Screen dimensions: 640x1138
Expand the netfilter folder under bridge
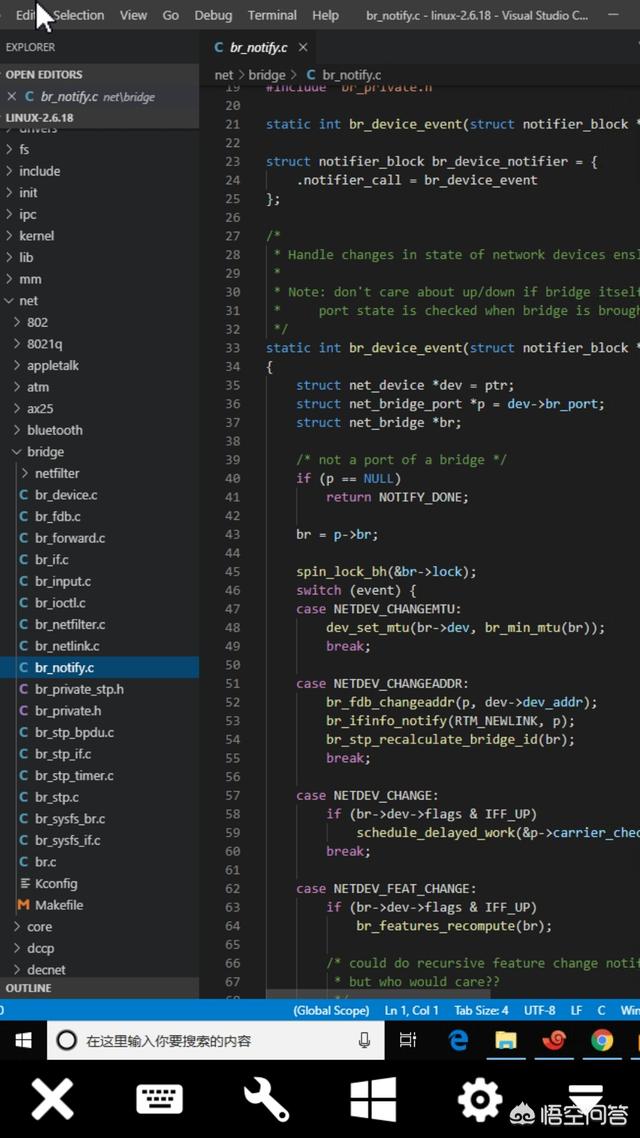click(x=57, y=473)
